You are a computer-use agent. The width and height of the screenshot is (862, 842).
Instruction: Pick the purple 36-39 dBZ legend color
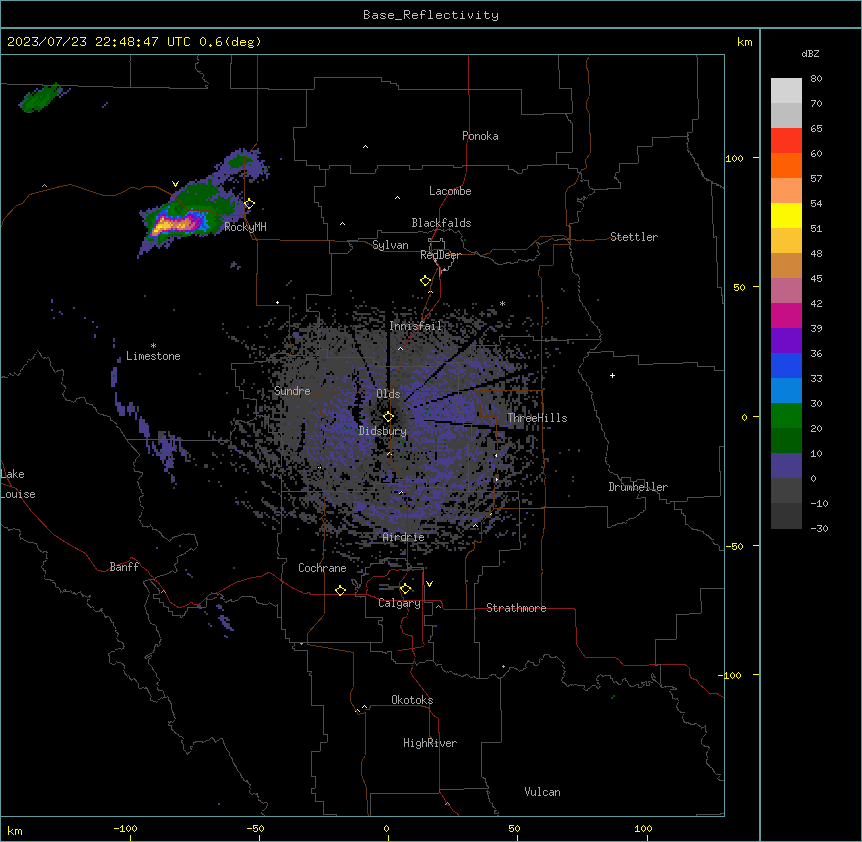pos(786,340)
